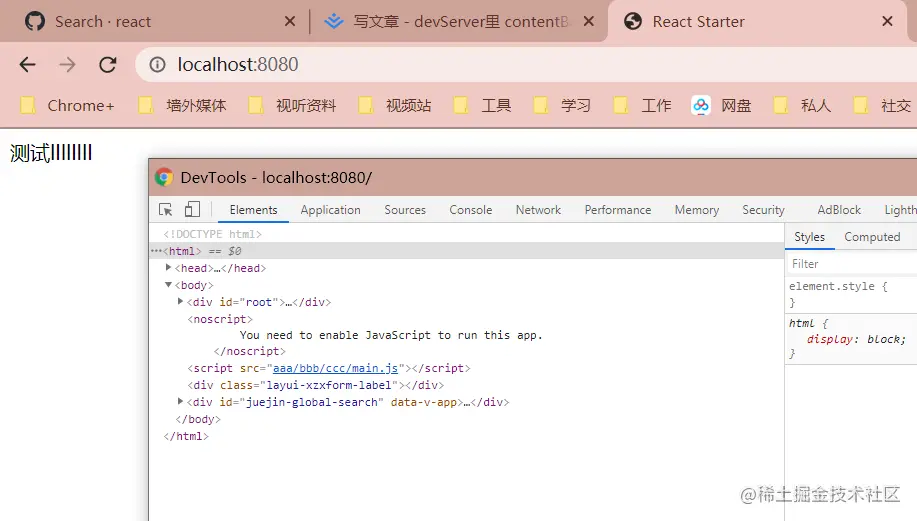Screen dimensions: 917x521
Task: Open the 社交 bookmark folder
Action: pos(882,106)
